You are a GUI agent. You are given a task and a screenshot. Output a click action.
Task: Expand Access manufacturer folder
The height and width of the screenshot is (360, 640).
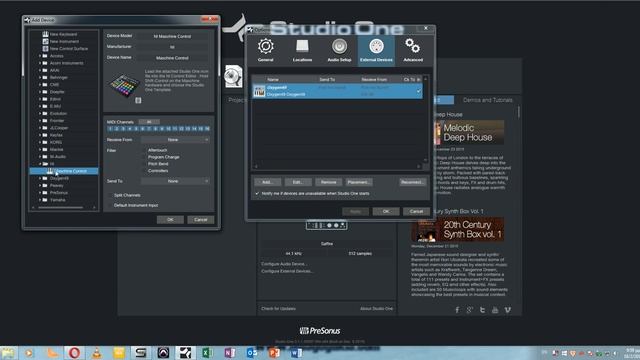40,56
